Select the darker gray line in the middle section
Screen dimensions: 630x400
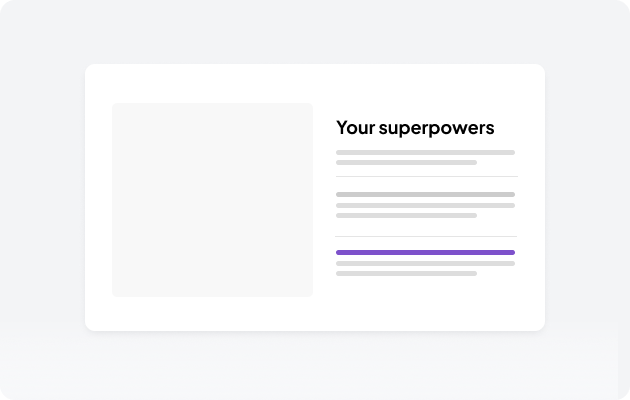click(425, 194)
